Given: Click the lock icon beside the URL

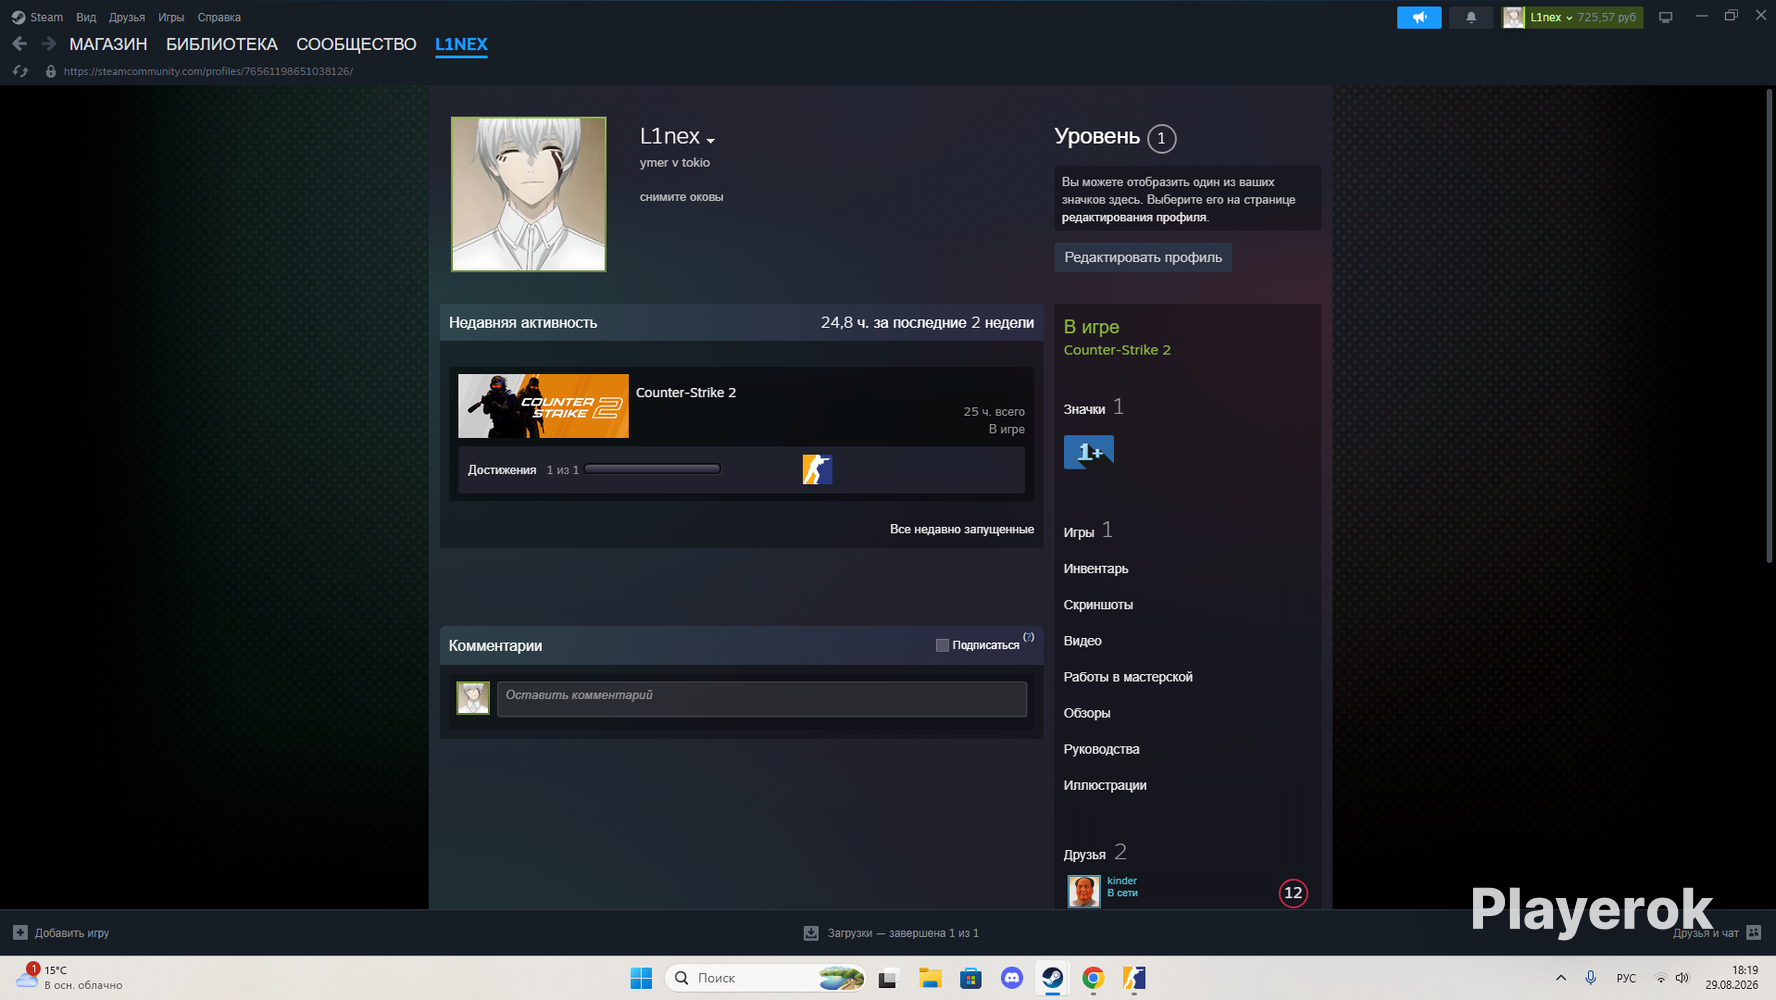Looking at the screenshot, I should (51, 71).
